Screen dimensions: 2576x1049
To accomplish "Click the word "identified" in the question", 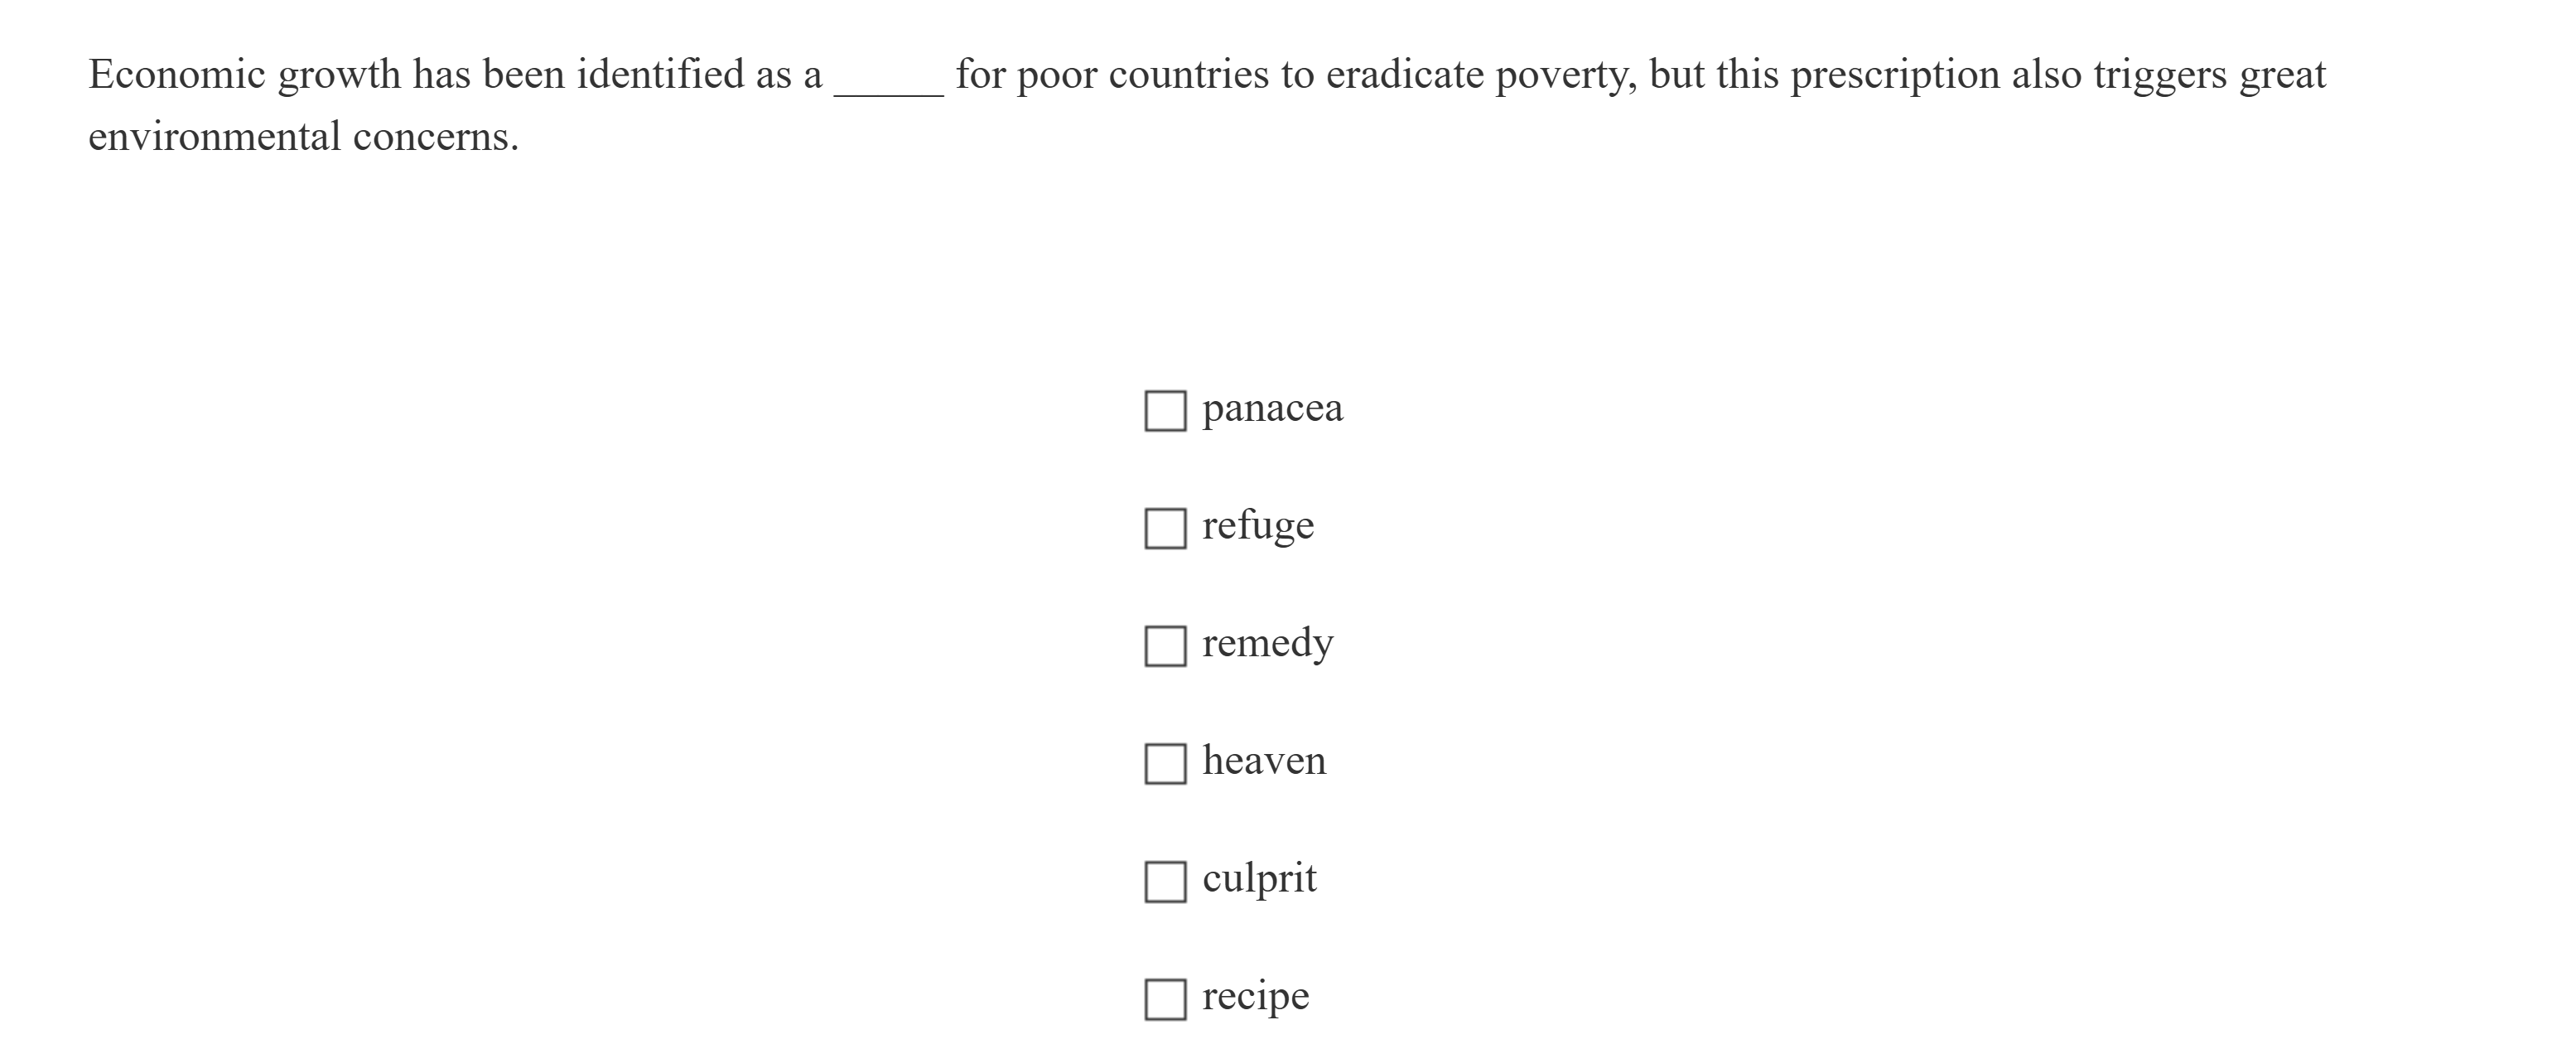I will [659, 75].
